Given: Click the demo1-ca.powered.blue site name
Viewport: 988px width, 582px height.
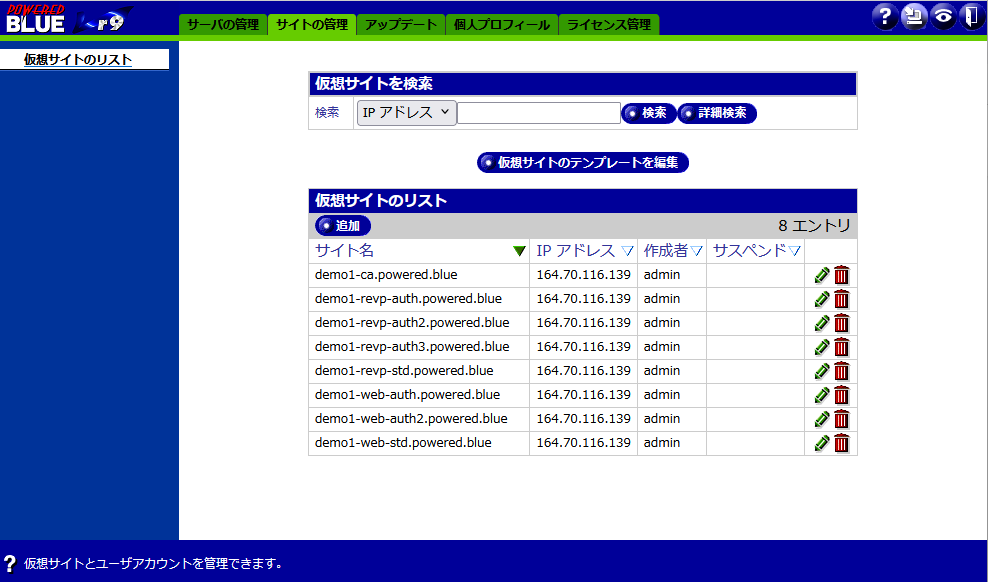Looking at the screenshot, I should pyautogui.click(x=386, y=275).
